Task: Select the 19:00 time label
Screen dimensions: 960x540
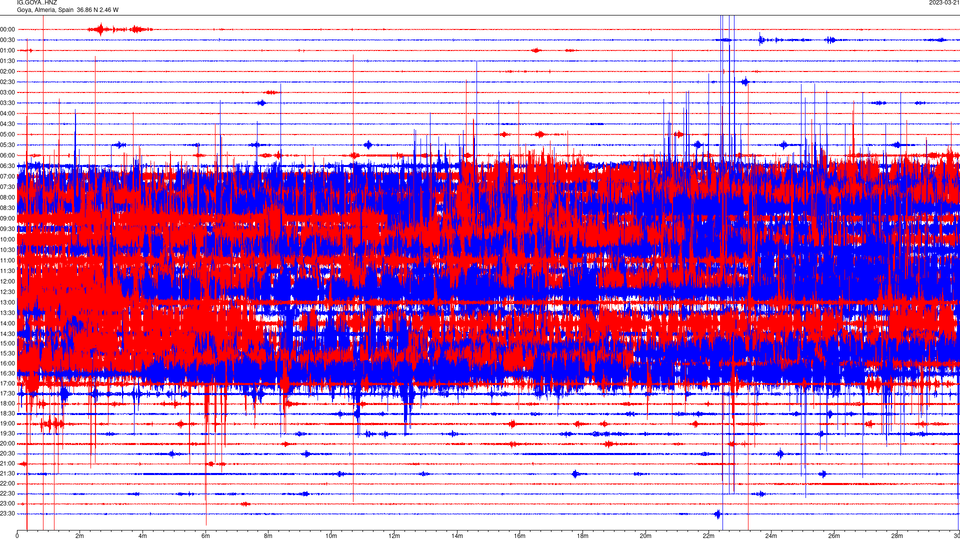Action: click(x=8, y=424)
